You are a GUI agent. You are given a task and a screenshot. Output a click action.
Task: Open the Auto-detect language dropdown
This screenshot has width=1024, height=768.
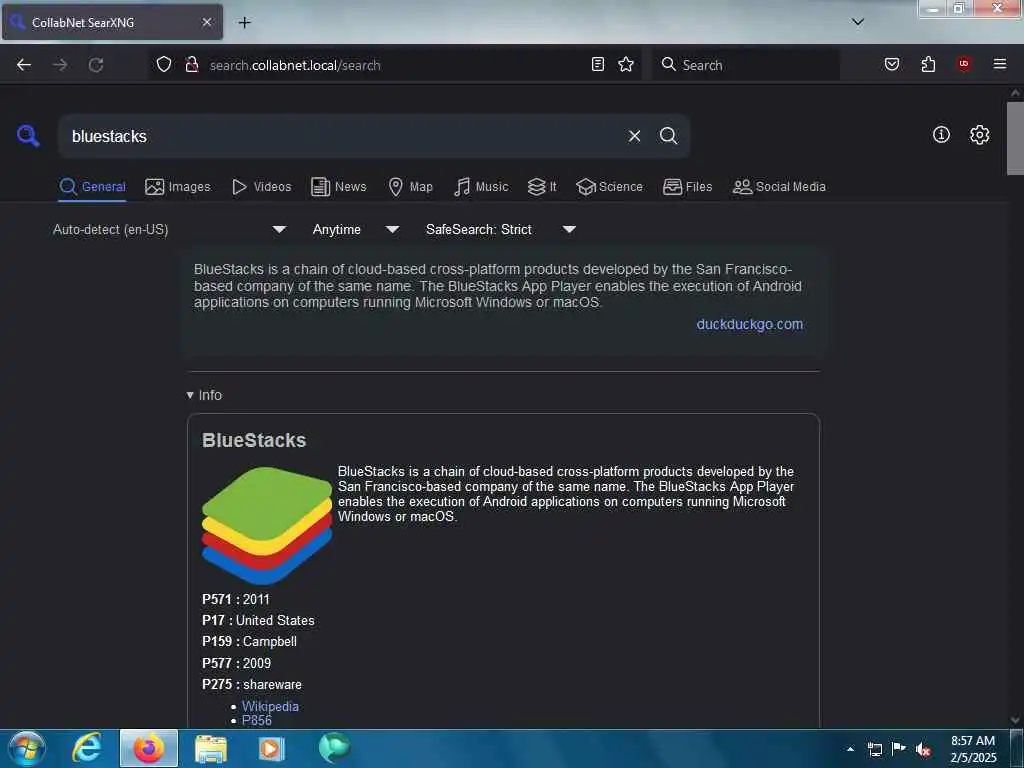coord(170,229)
